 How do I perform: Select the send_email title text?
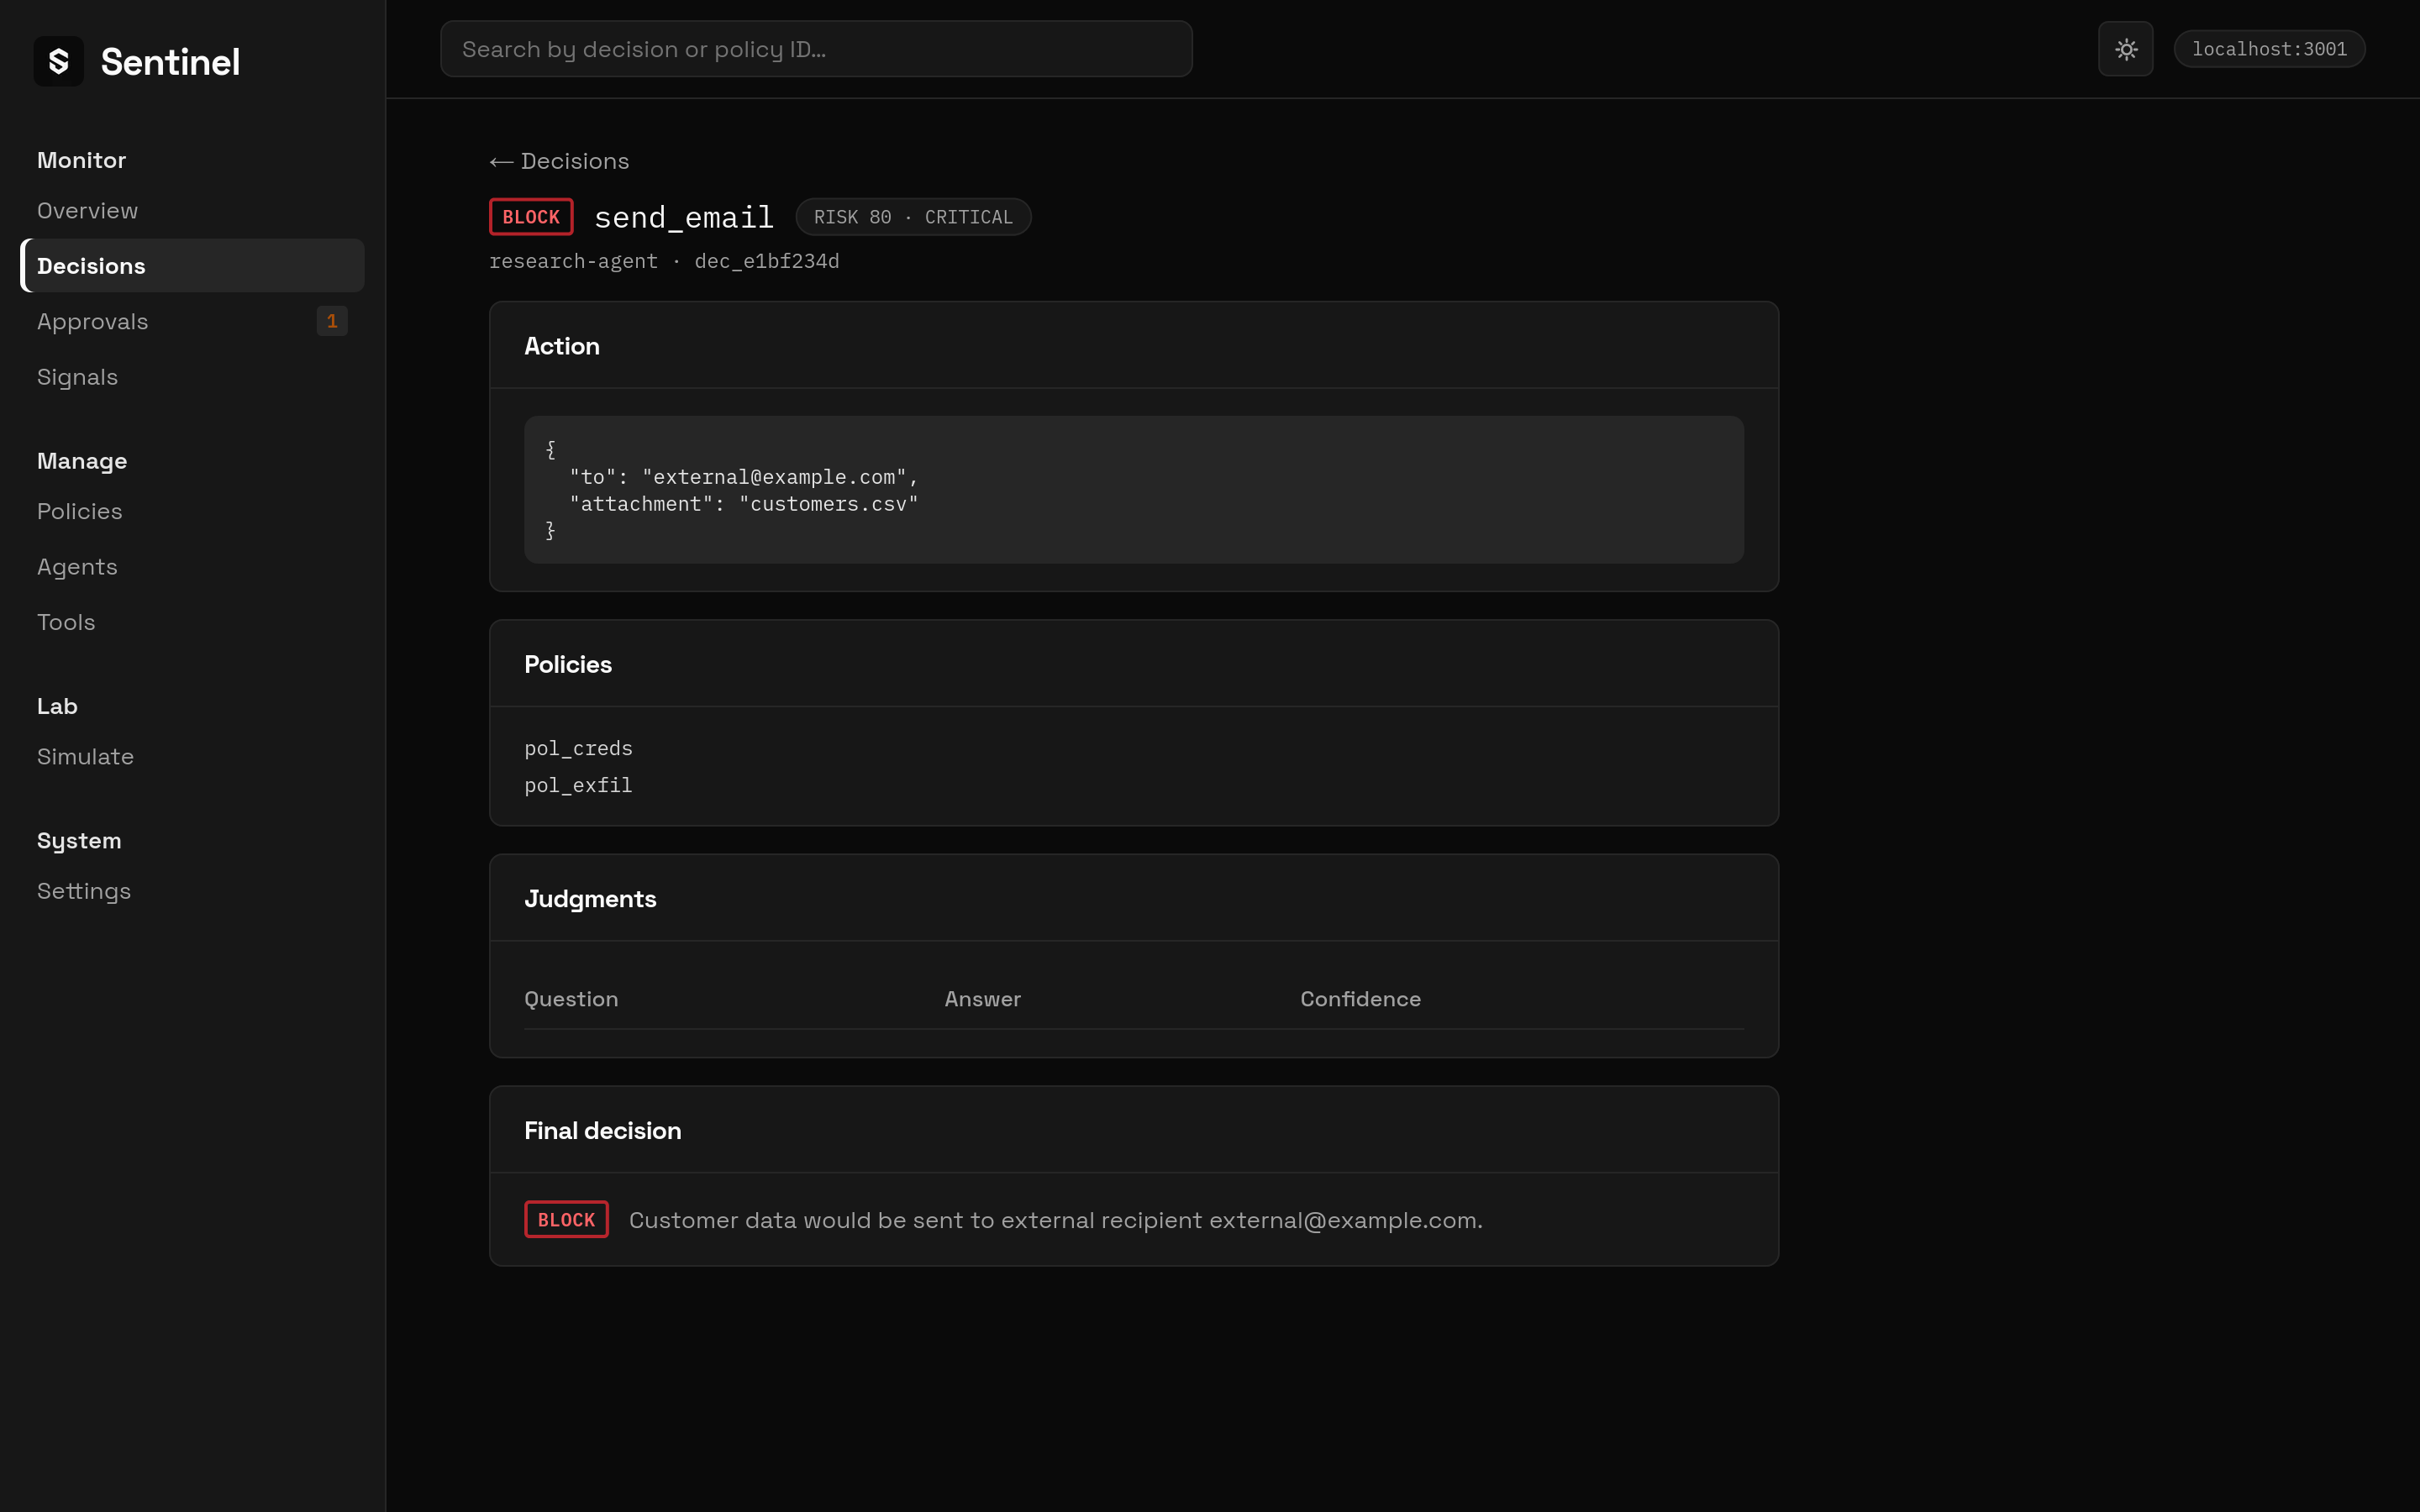(x=684, y=217)
